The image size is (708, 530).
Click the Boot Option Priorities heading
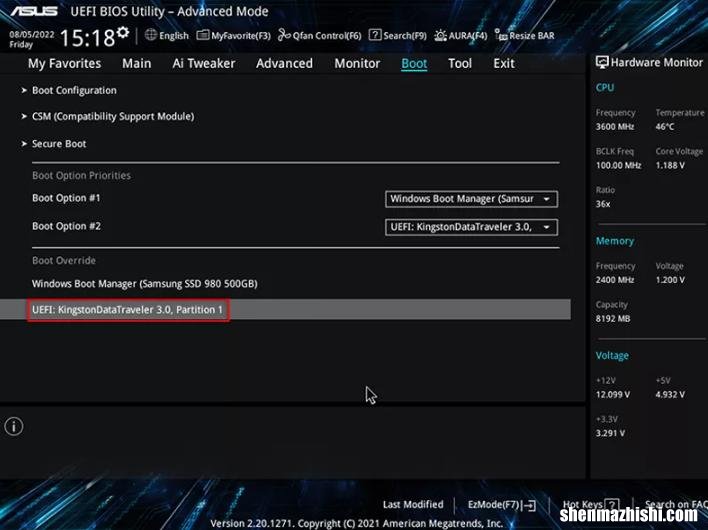pos(81,176)
